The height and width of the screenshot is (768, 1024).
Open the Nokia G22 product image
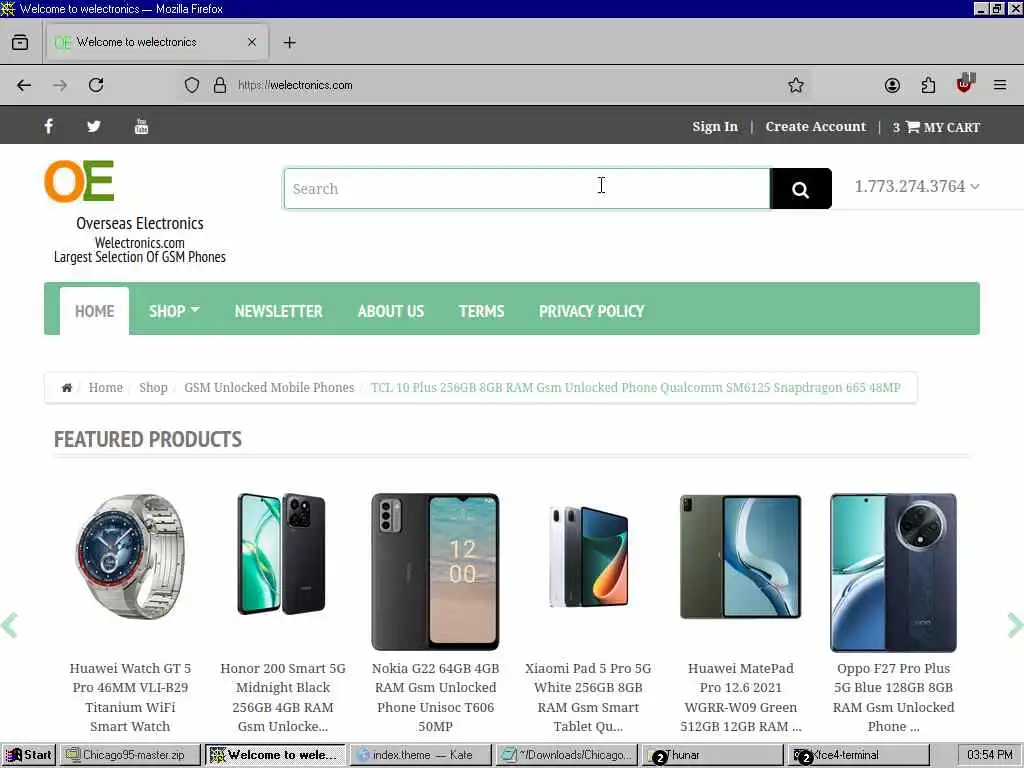click(436, 572)
